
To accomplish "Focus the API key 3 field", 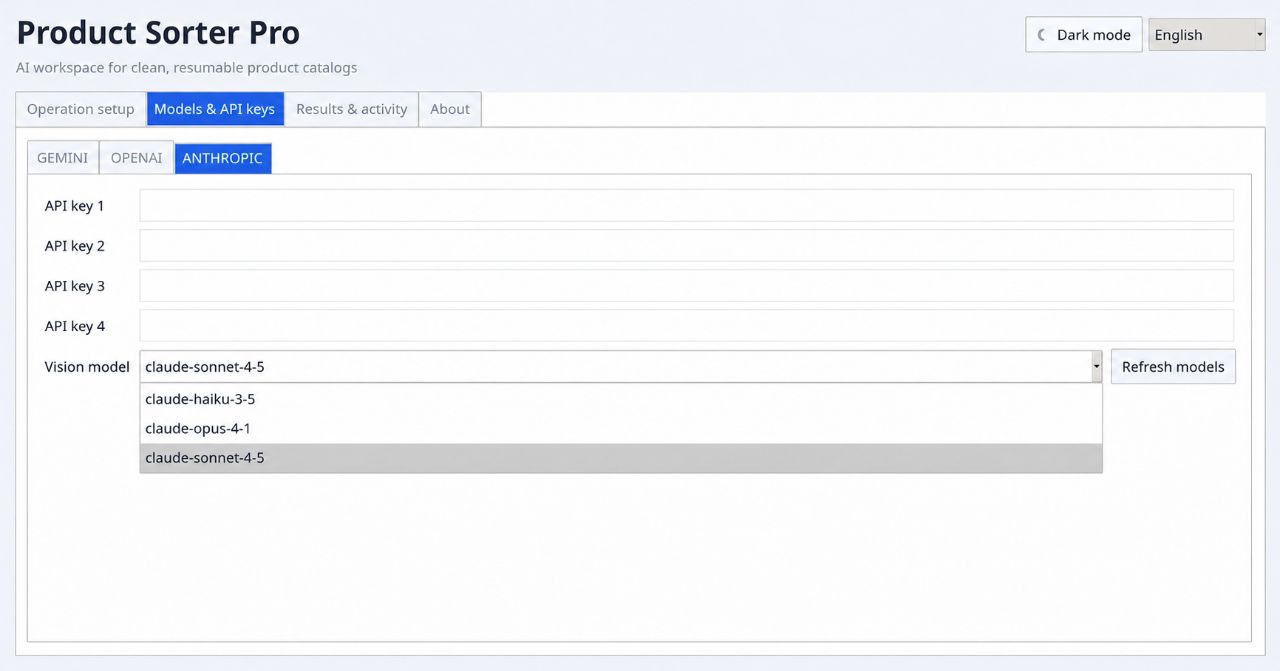I will (686, 285).
